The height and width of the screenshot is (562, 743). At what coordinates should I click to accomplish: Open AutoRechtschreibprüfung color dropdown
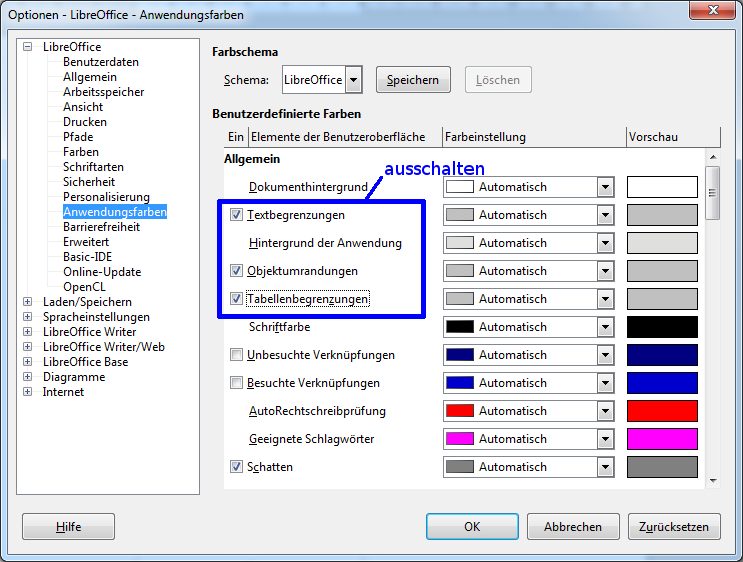pos(605,410)
